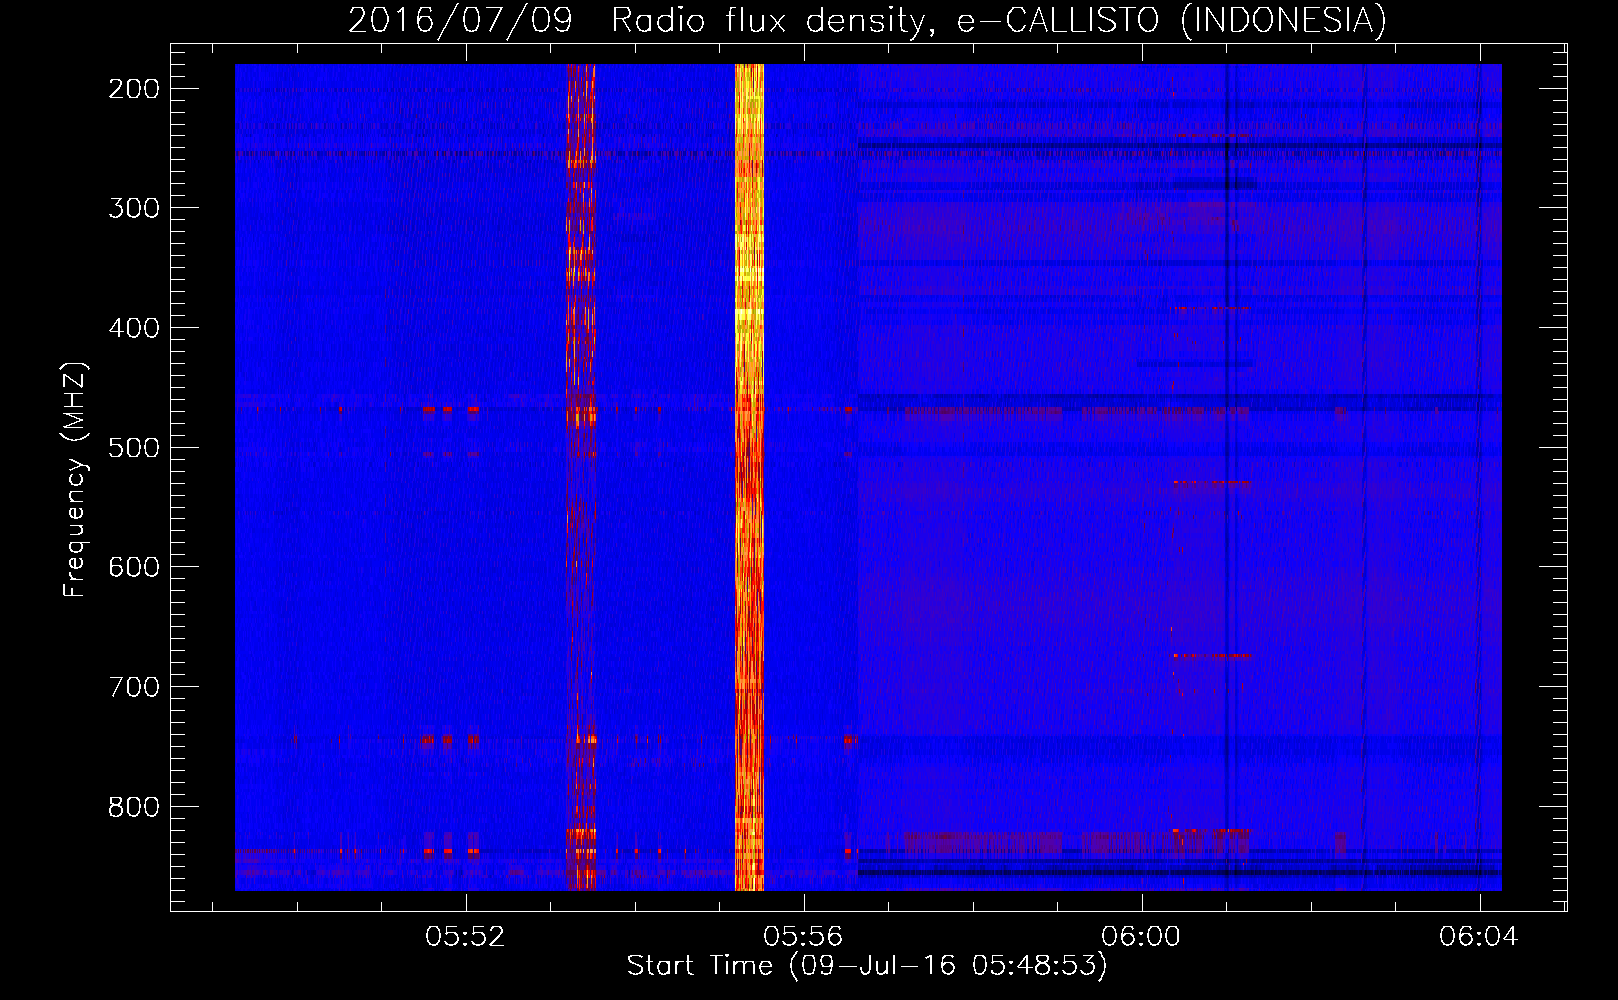1618x1000 pixels.
Task: Click the 05:52 time tick label
Action: coord(465,937)
